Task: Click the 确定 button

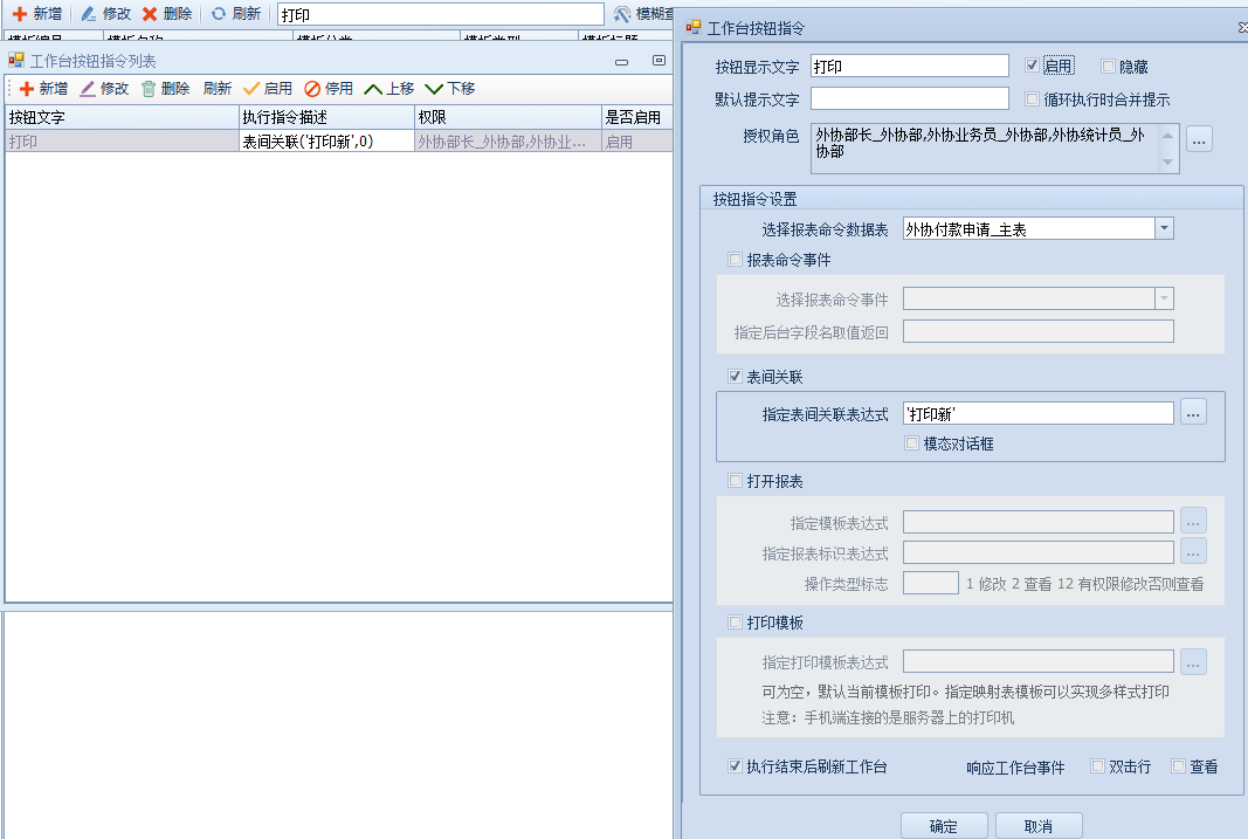Action: click(943, 825)
